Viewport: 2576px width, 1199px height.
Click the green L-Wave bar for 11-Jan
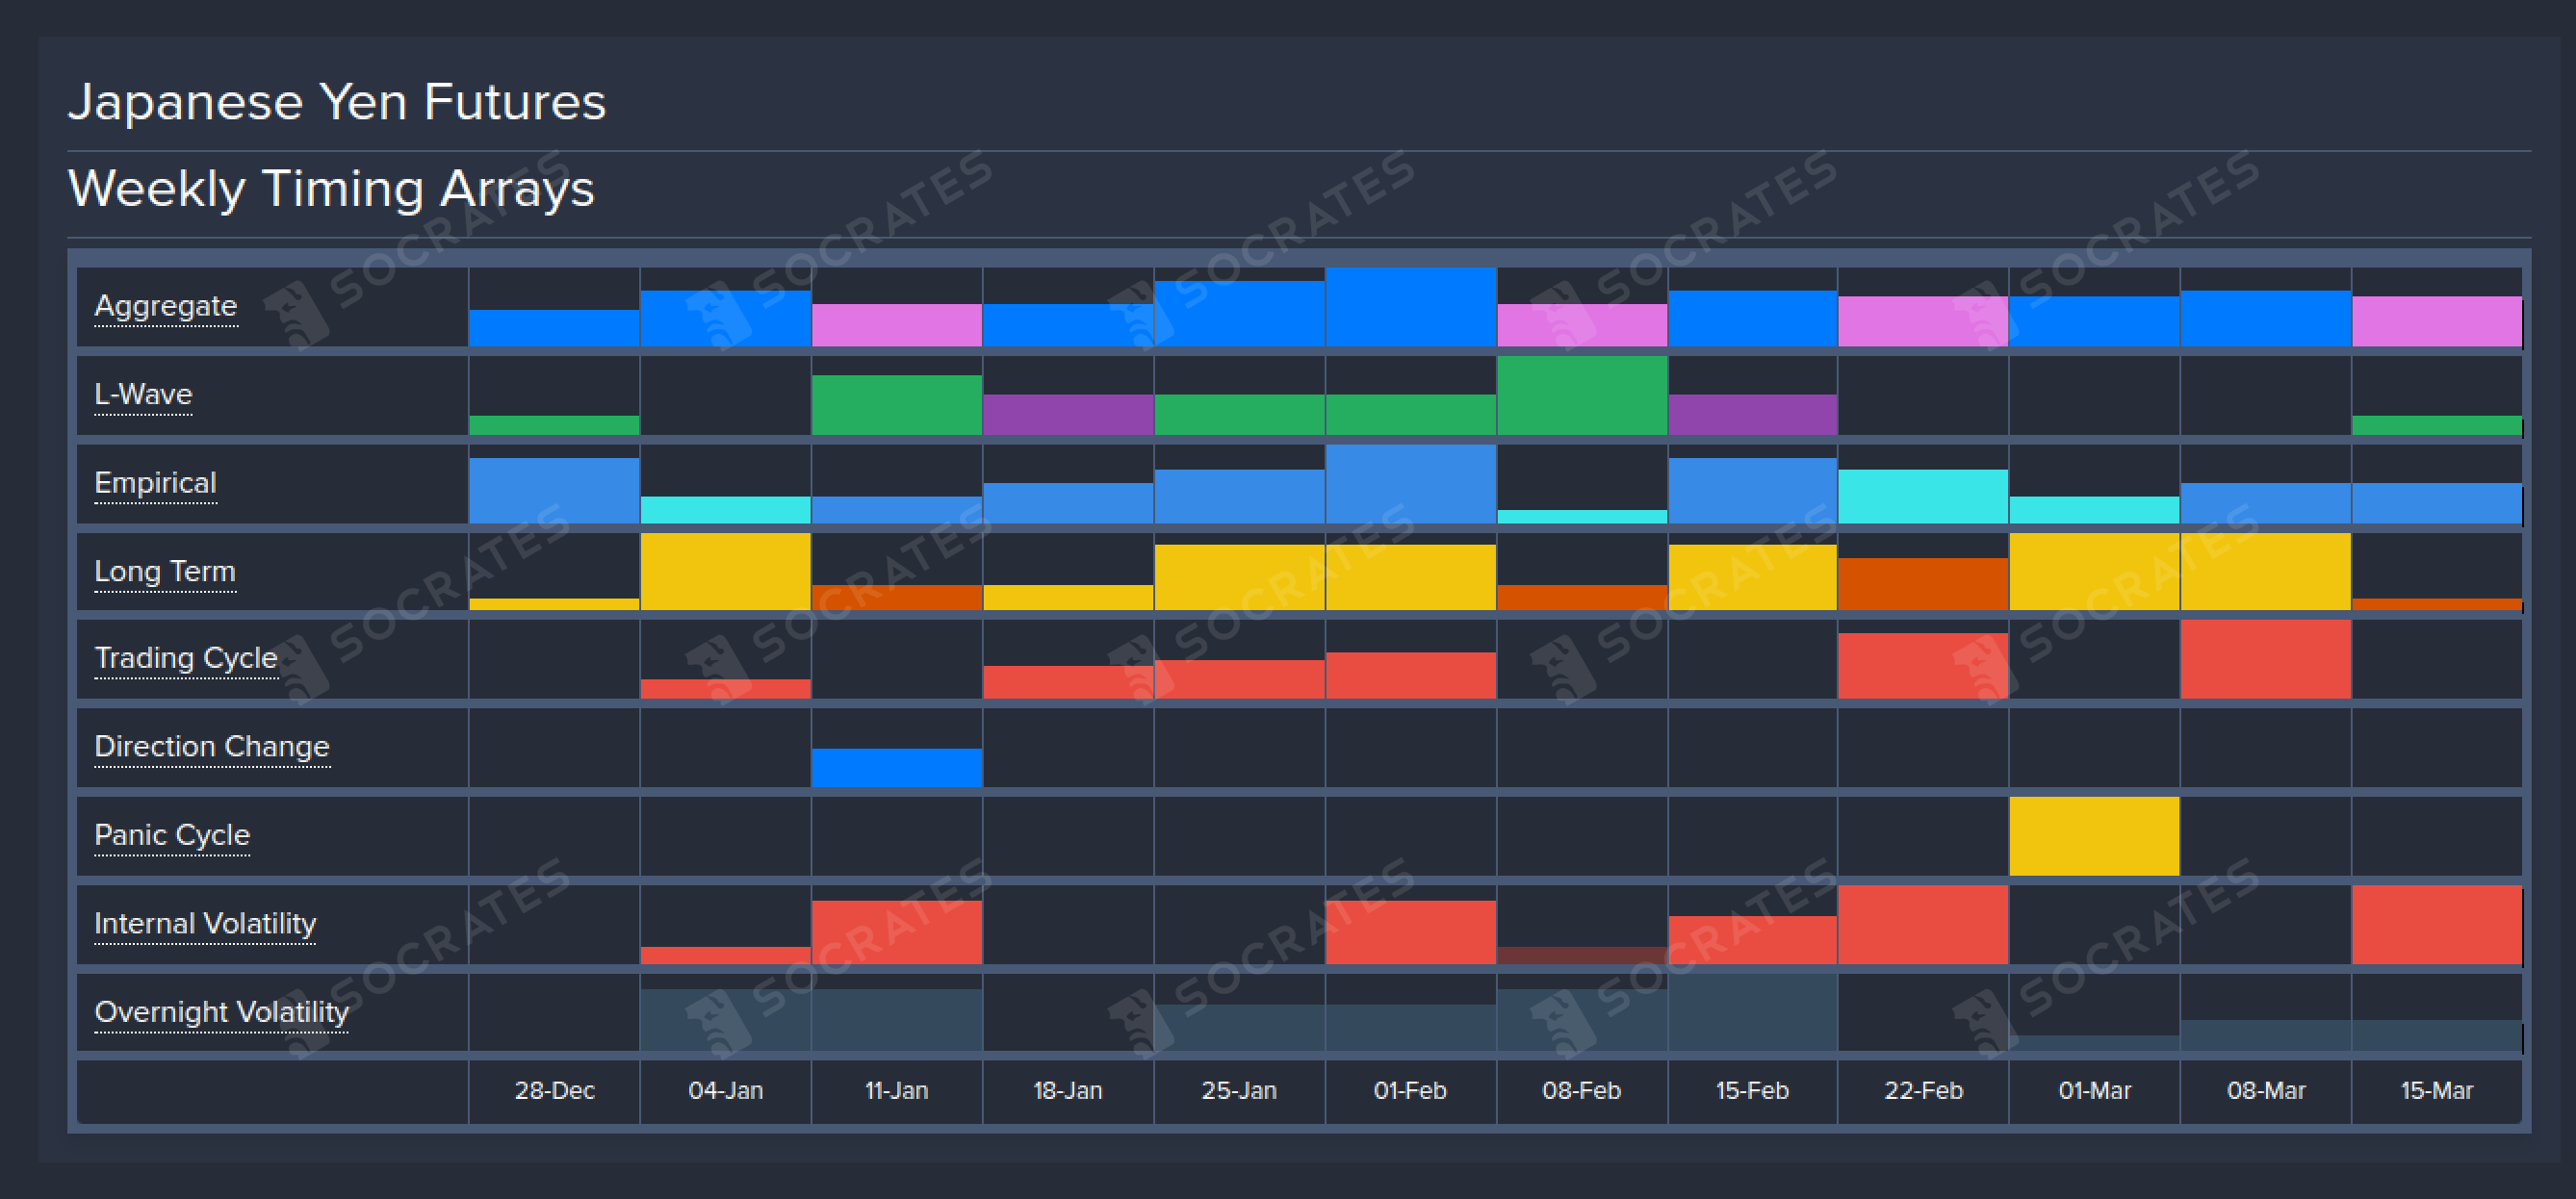click(896, 405)
